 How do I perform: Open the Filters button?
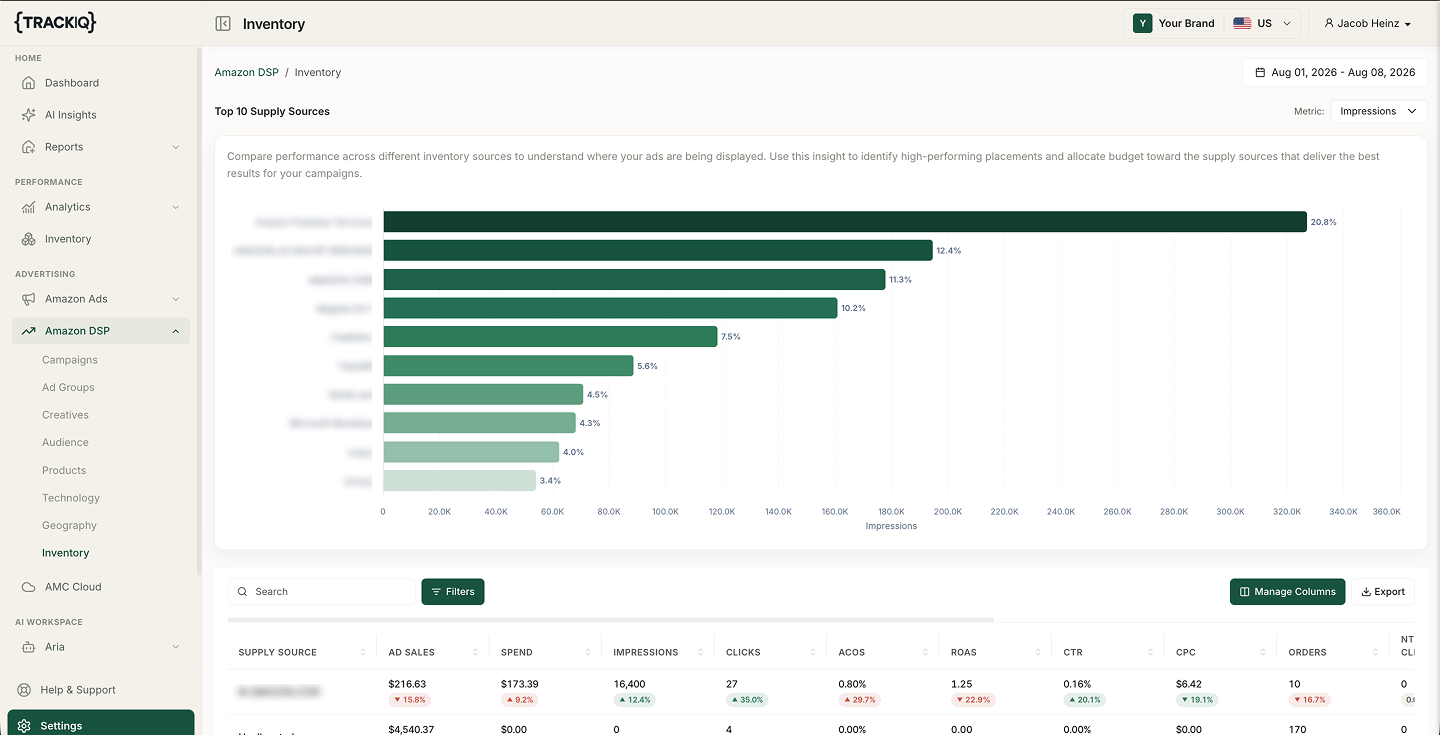pyautogui.click(x=453, y=592)
